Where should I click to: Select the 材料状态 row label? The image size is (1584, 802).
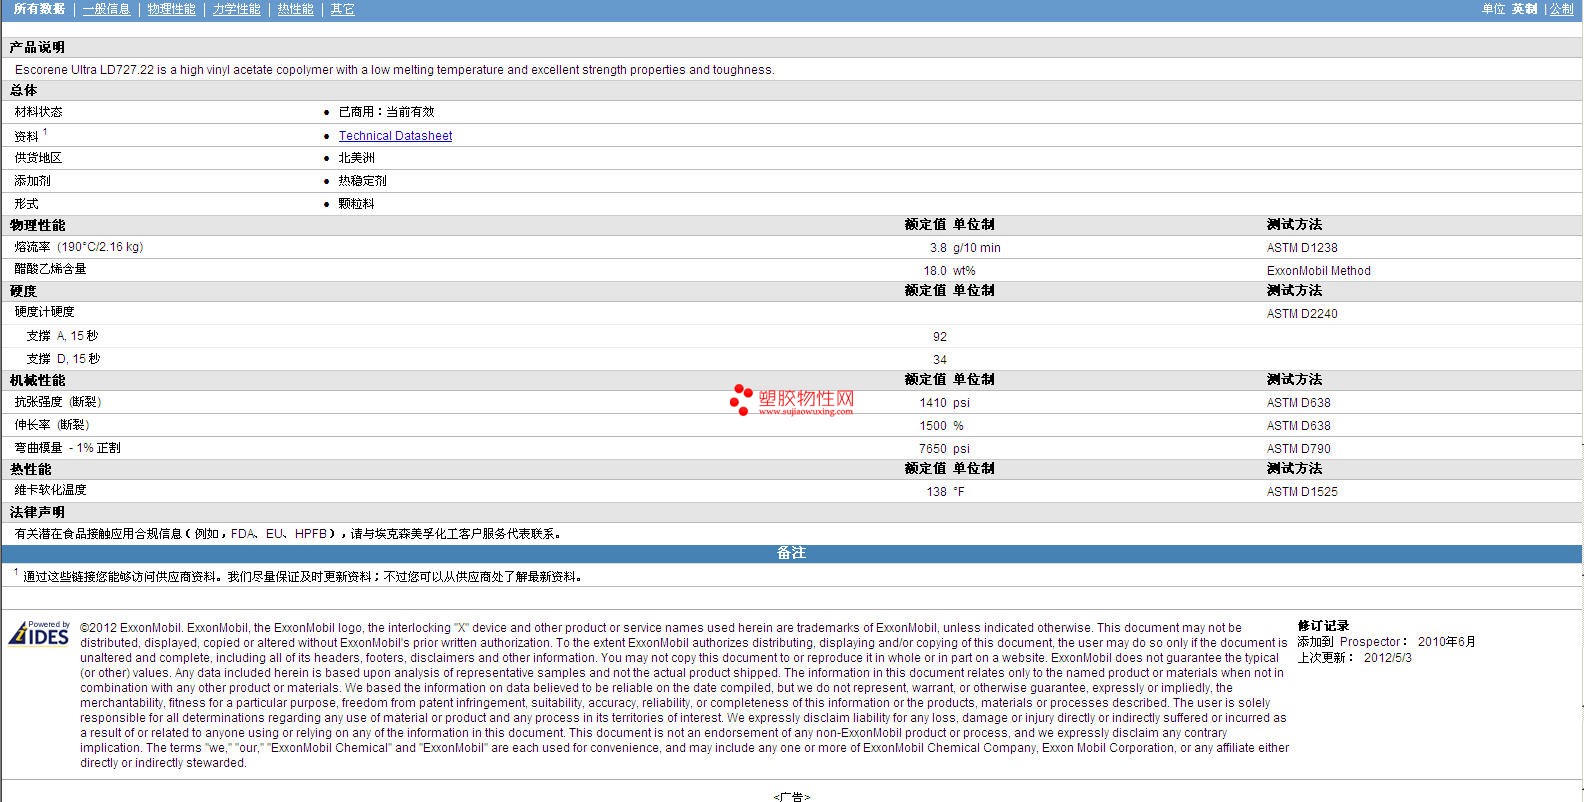(x=38, y=112)
